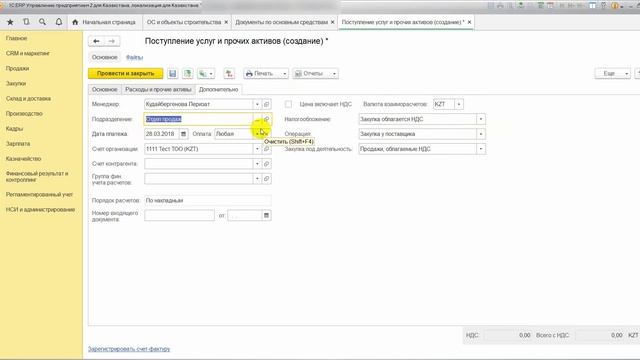Expand the Счет организации dropdown

click(x=257, y=149)
